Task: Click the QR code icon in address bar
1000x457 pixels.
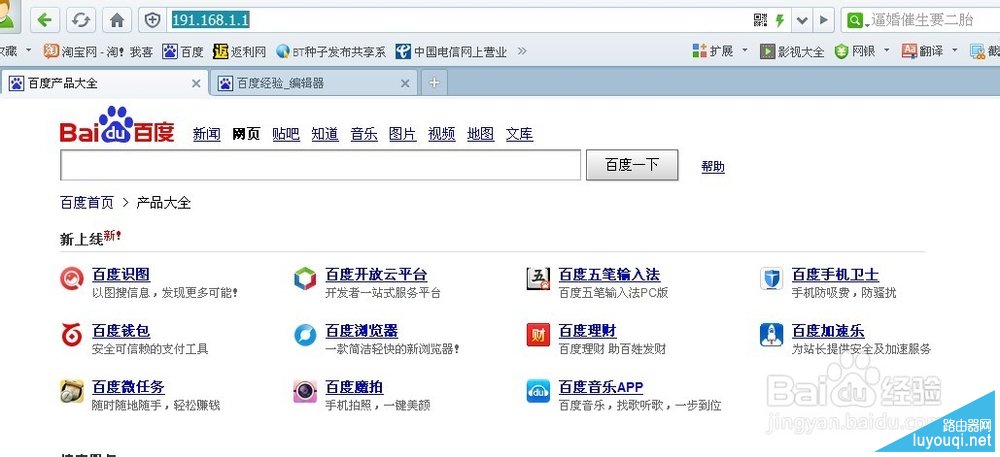Action: pyautogui.click(x=760, y=20)
